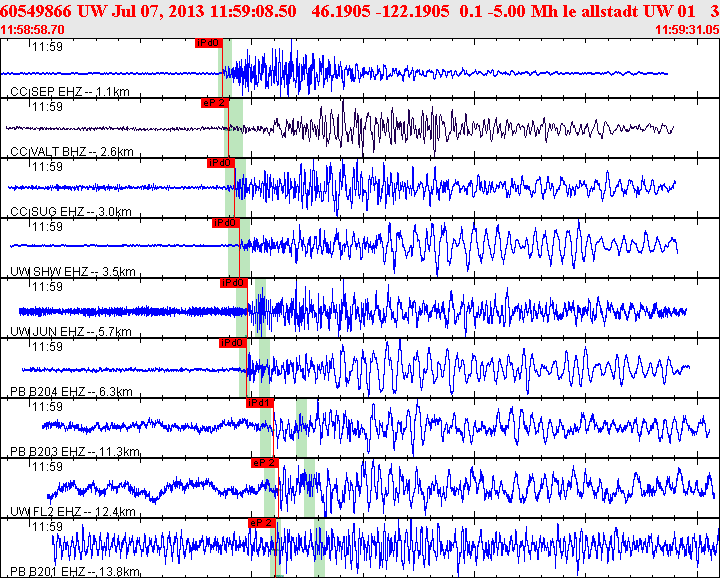The height and width of the screenshot is (578, 720).
Task: Select the eP 2 pick flag on the FL2 trace
Action: point(265,463)
